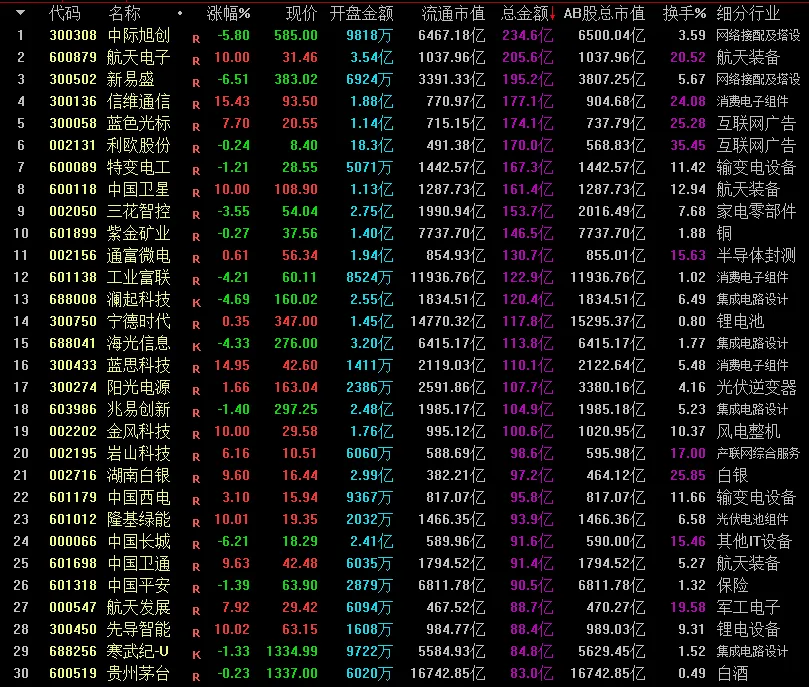
Task: Click industry 半导体封测 cell
Action: click(x=756, y=255)
